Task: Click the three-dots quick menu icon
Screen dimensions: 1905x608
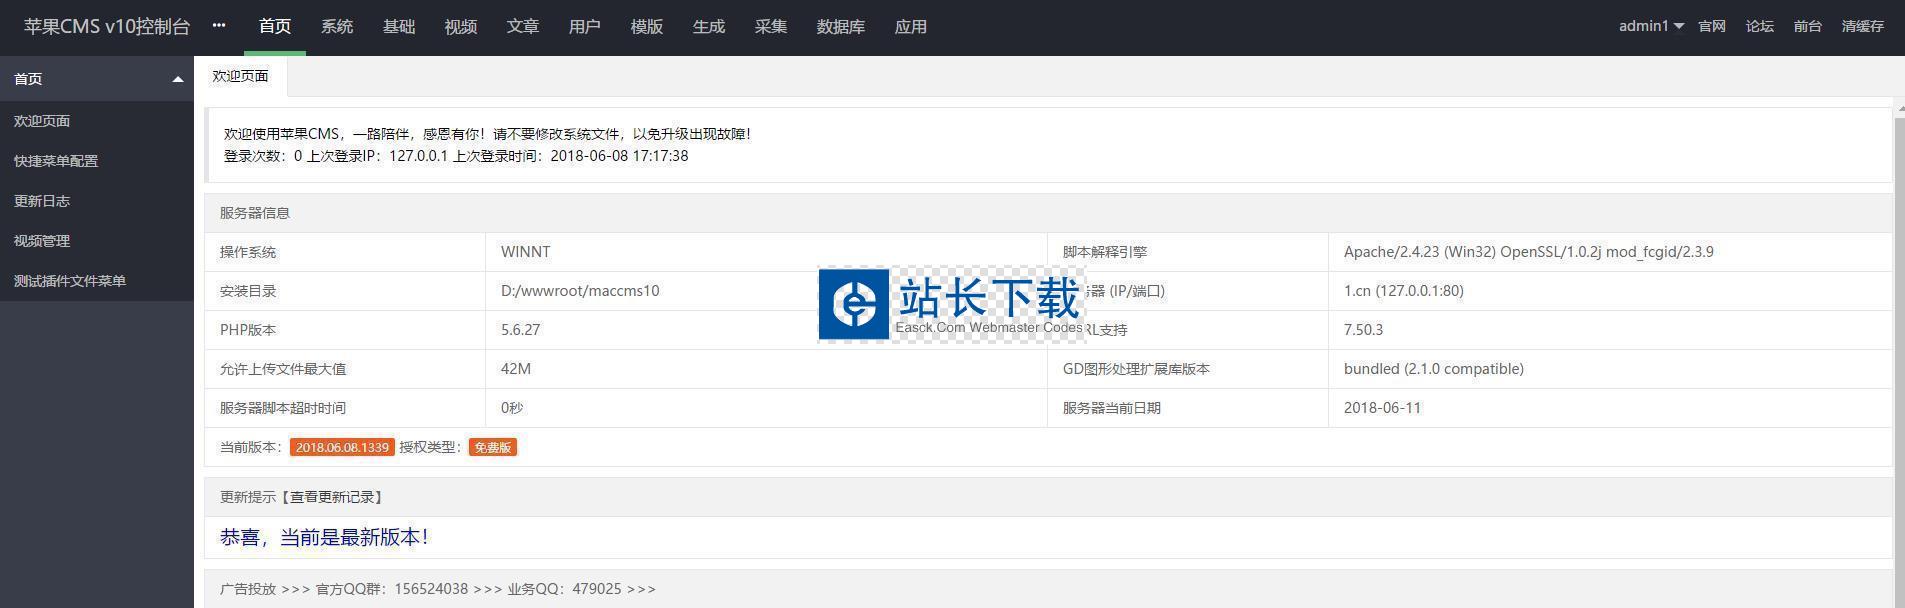Action: click(219, 26)
